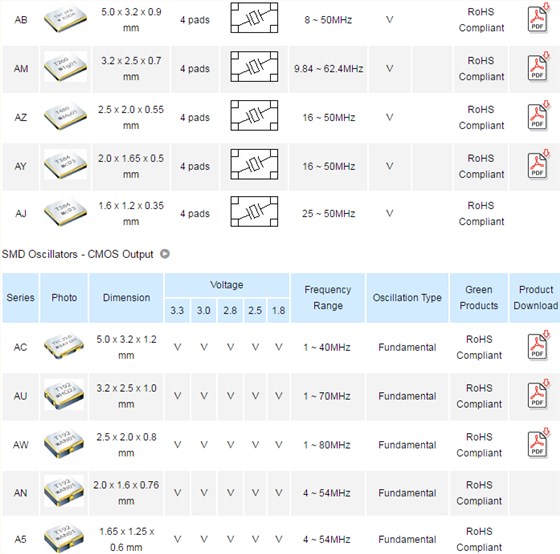
Task: Select the AU oscillator product photo
Action: (x=64, y=395)
